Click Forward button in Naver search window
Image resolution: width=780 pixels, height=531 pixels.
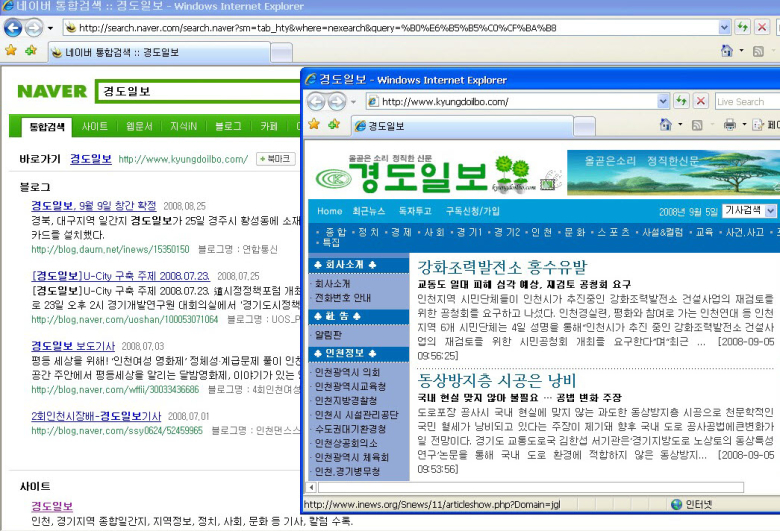pyautogui.click(x=34, y=28)
